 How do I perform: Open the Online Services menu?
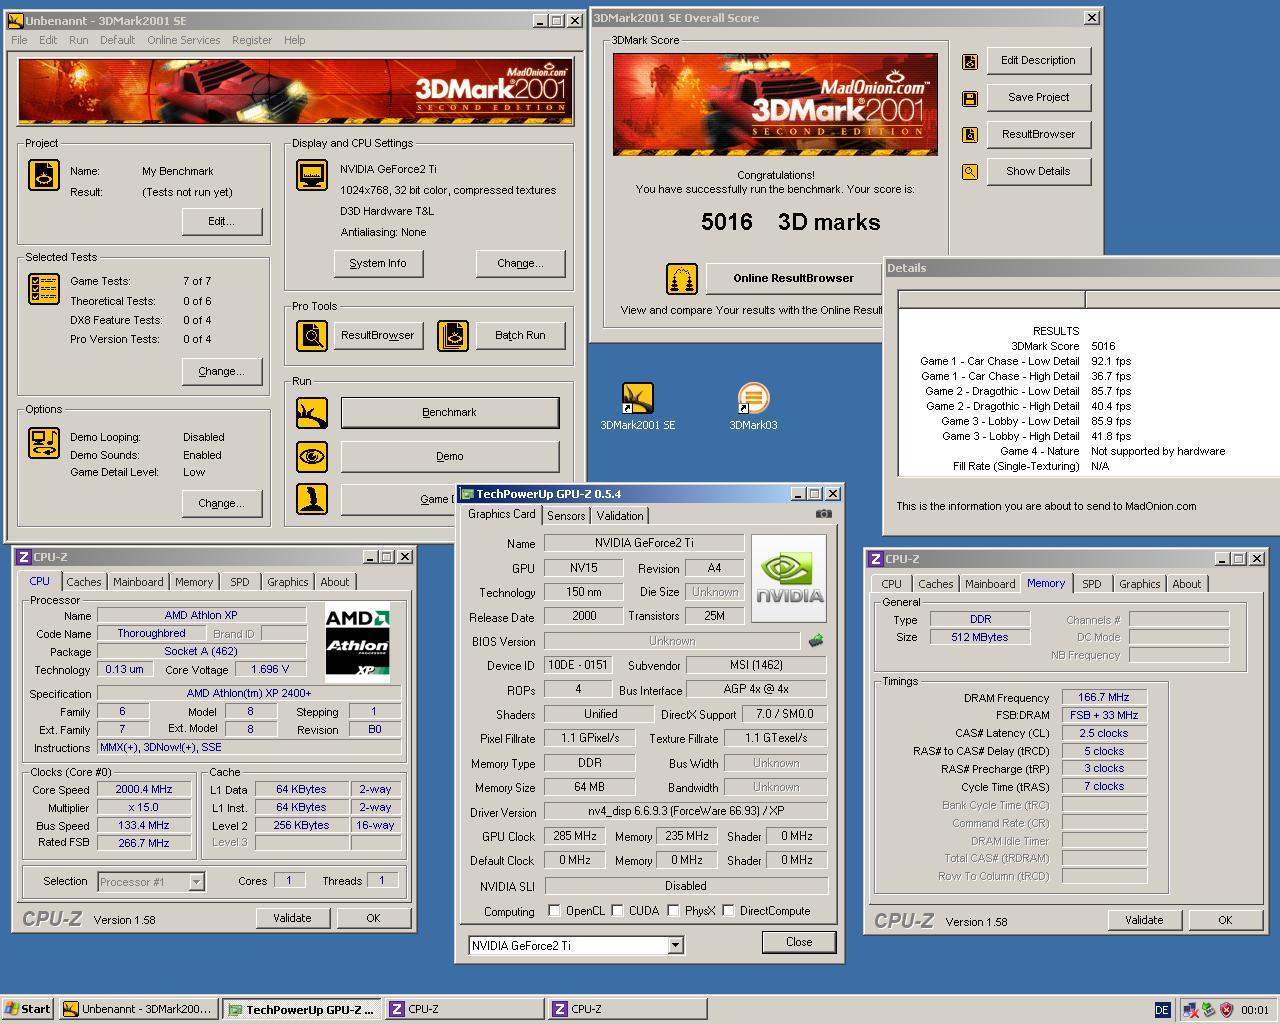[x=184, y=40]
